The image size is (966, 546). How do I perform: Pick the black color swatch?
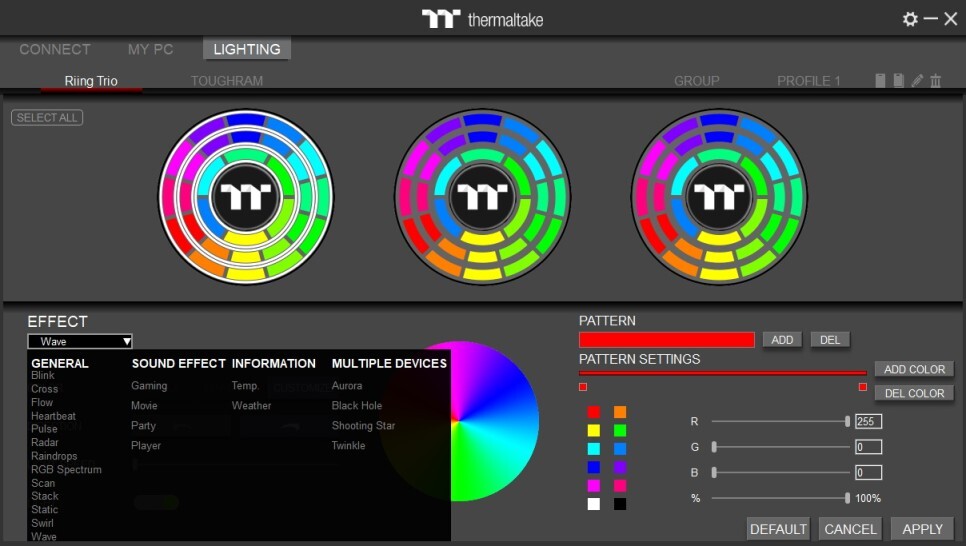pyautogui.click(x=620, y=504)
